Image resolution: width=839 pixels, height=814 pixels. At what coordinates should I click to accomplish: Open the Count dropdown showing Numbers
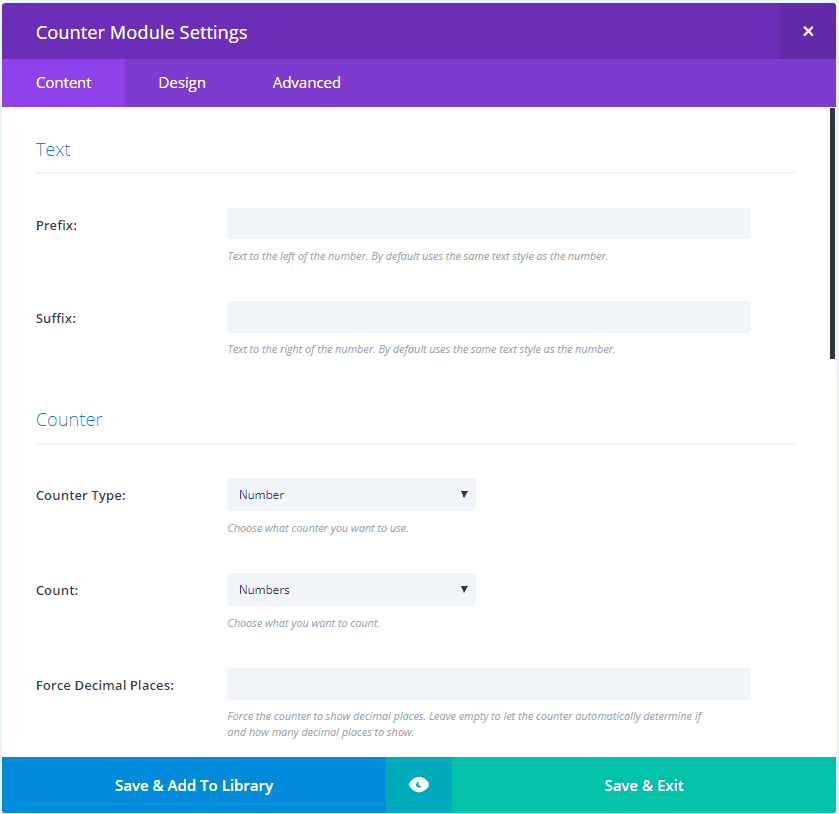point(351,590)
